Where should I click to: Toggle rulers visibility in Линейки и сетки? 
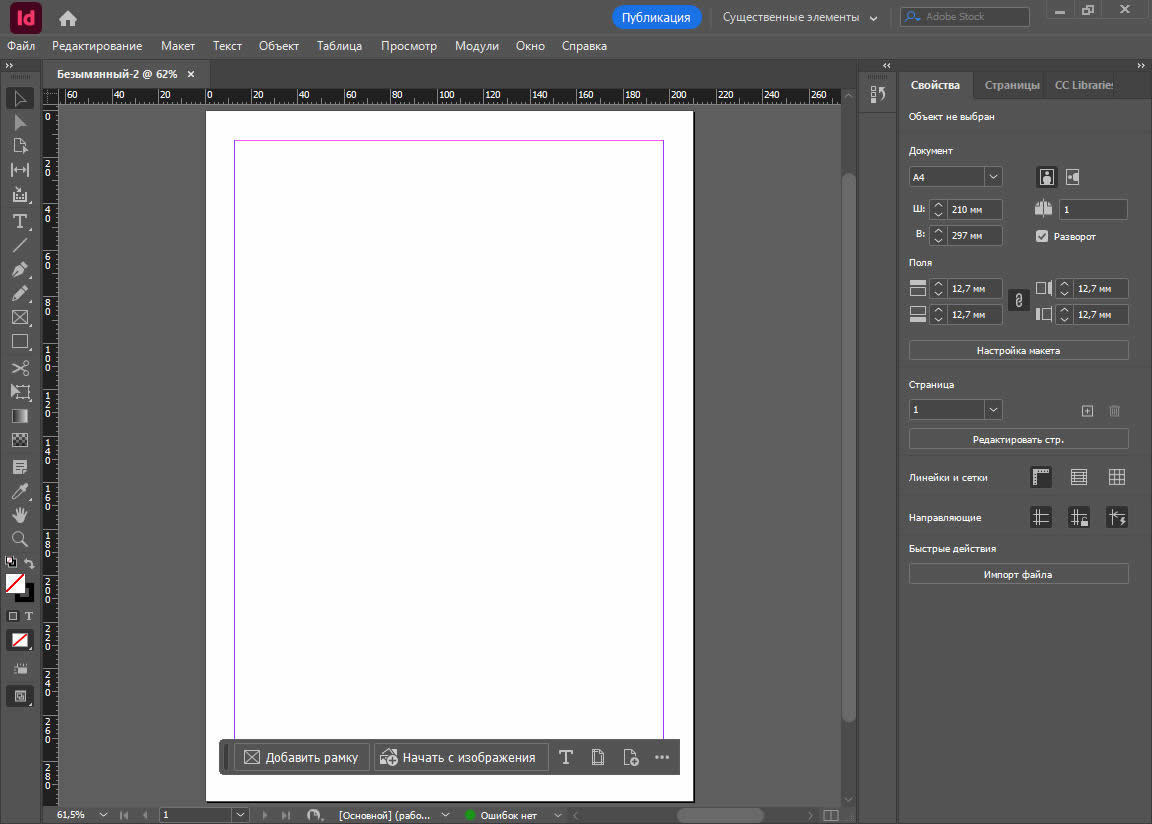pos(1041,477)
